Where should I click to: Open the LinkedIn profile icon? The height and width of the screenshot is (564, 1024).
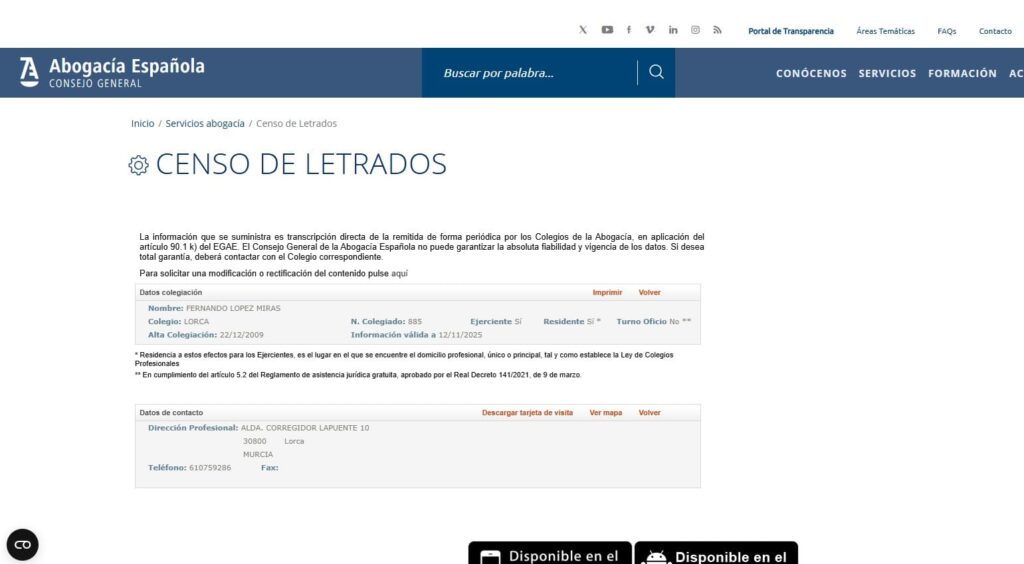[673, 30]
